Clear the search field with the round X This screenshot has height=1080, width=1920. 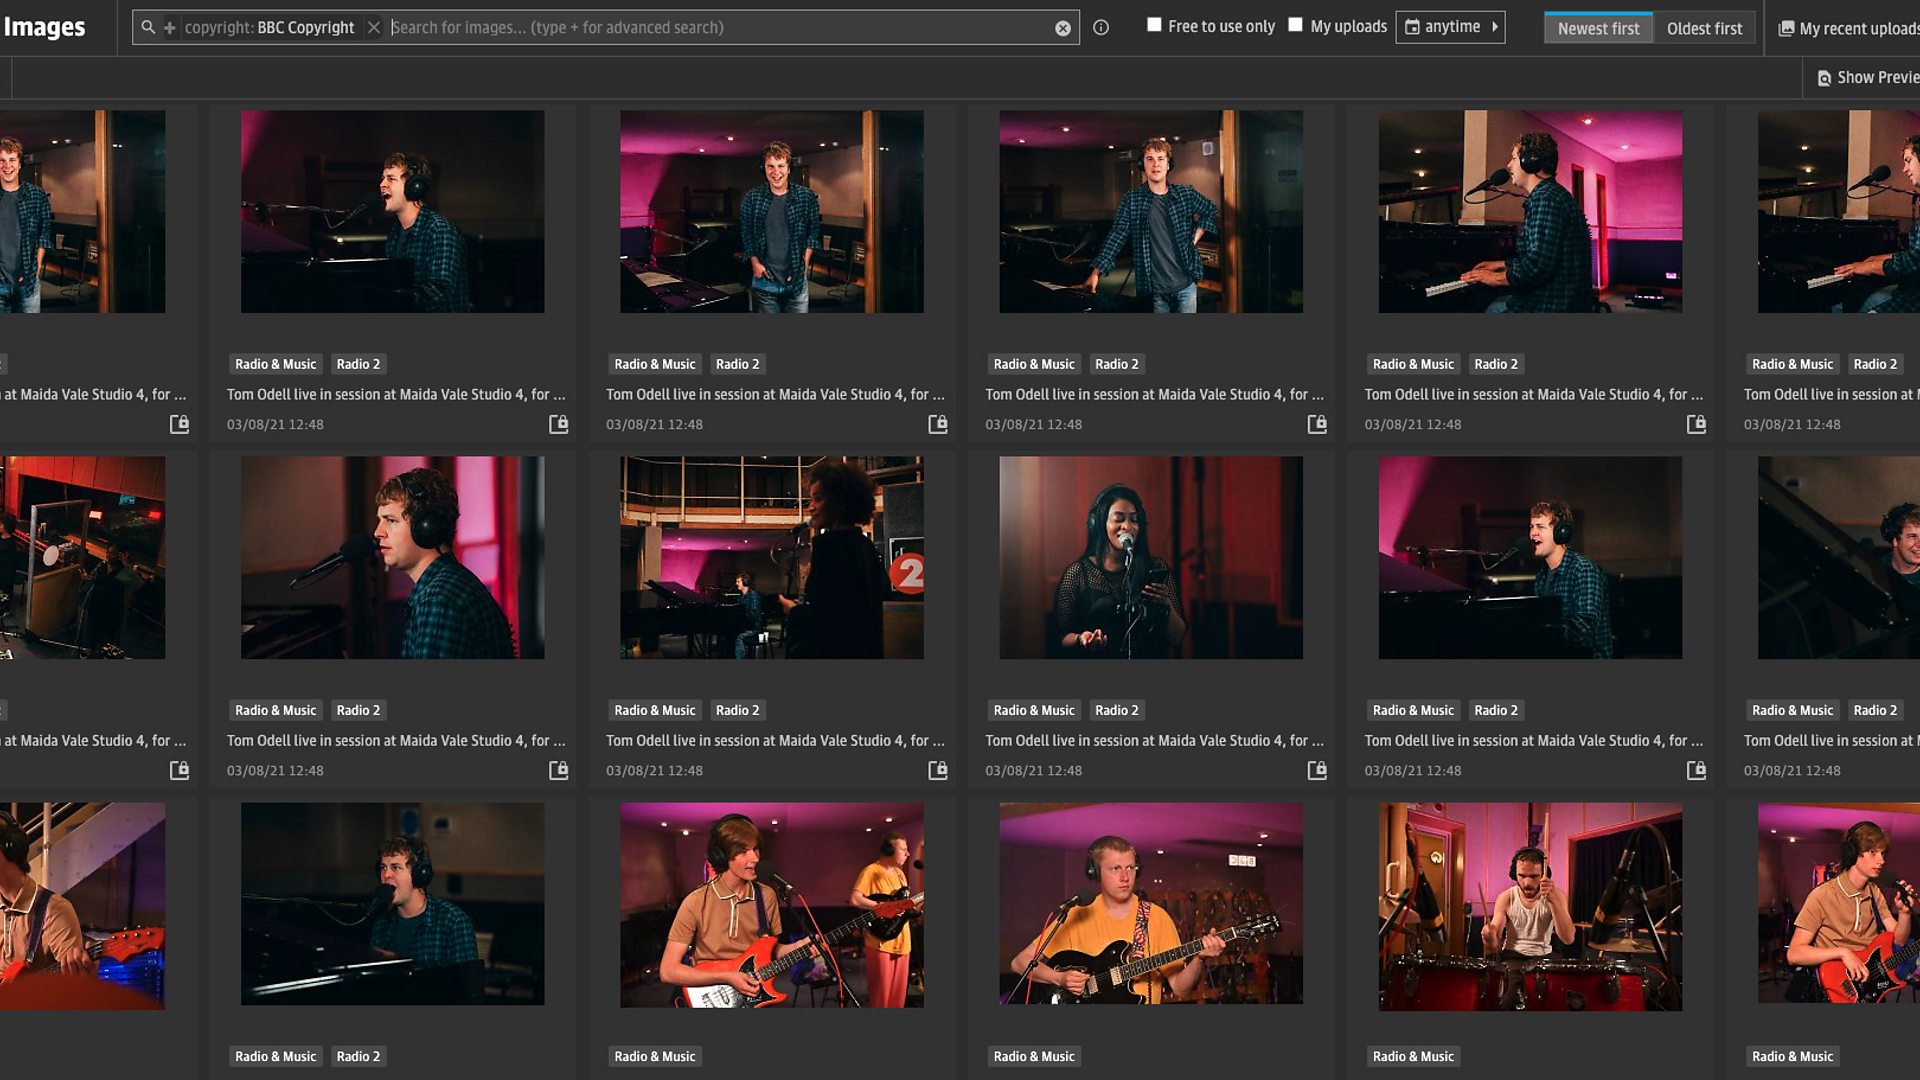(1063, 28)
